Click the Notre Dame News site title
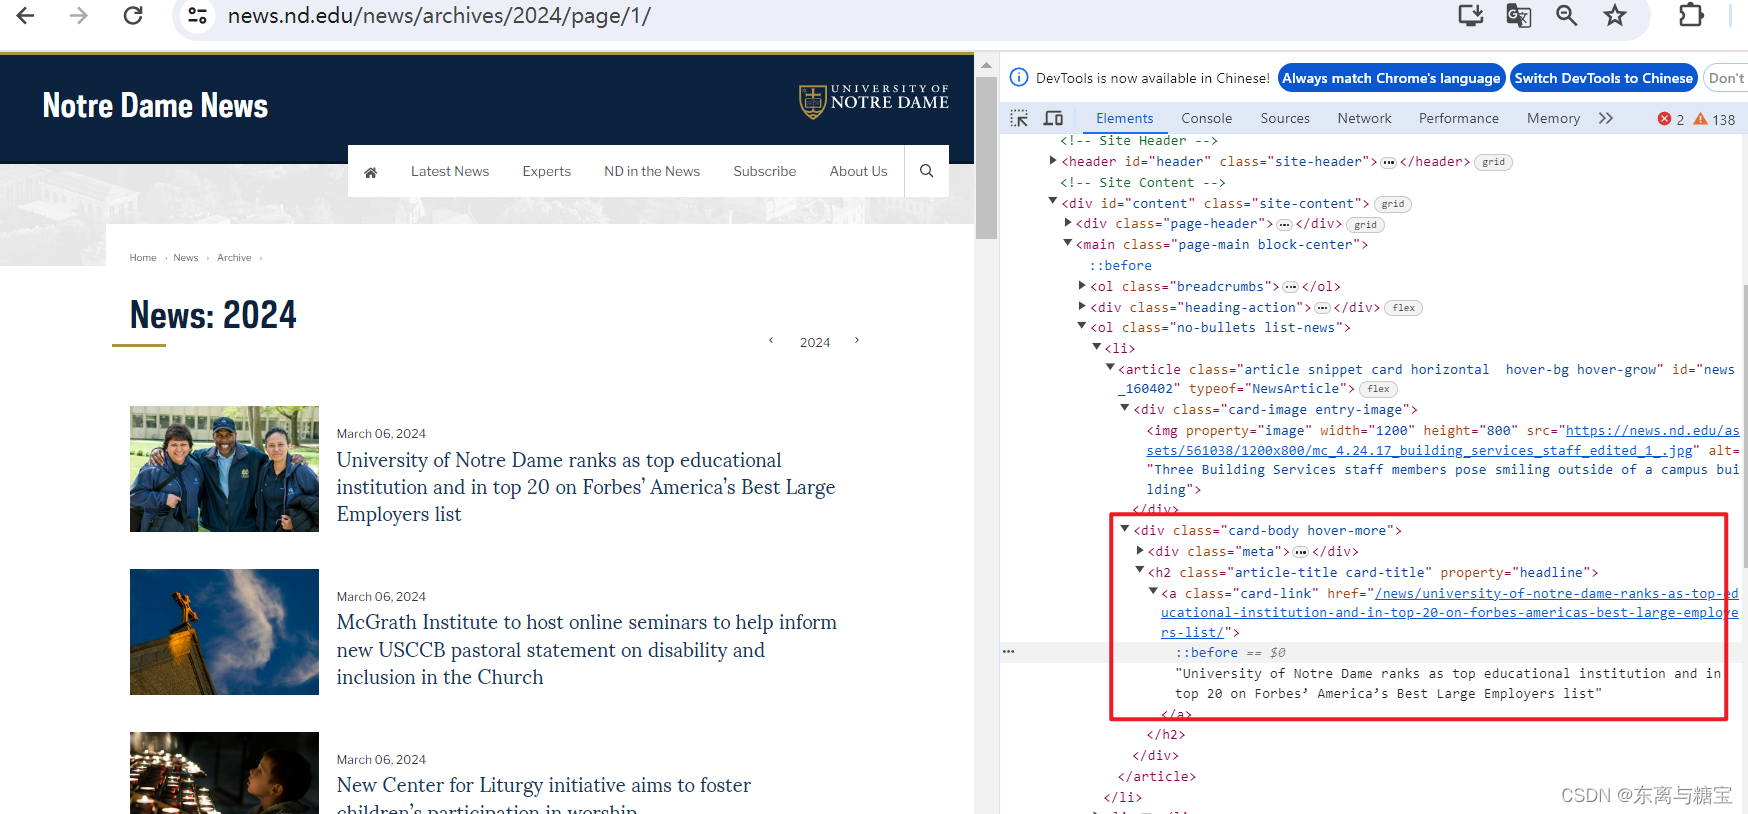The width and height of the screenshot is (1748, 814). point(155,106)
